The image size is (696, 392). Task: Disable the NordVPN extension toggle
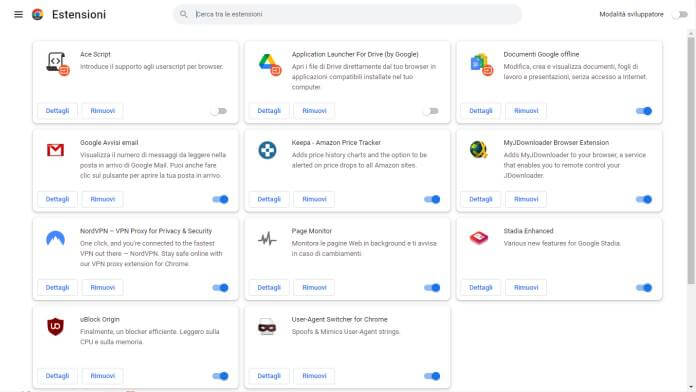pyautogui.click(x=220, y=288)
